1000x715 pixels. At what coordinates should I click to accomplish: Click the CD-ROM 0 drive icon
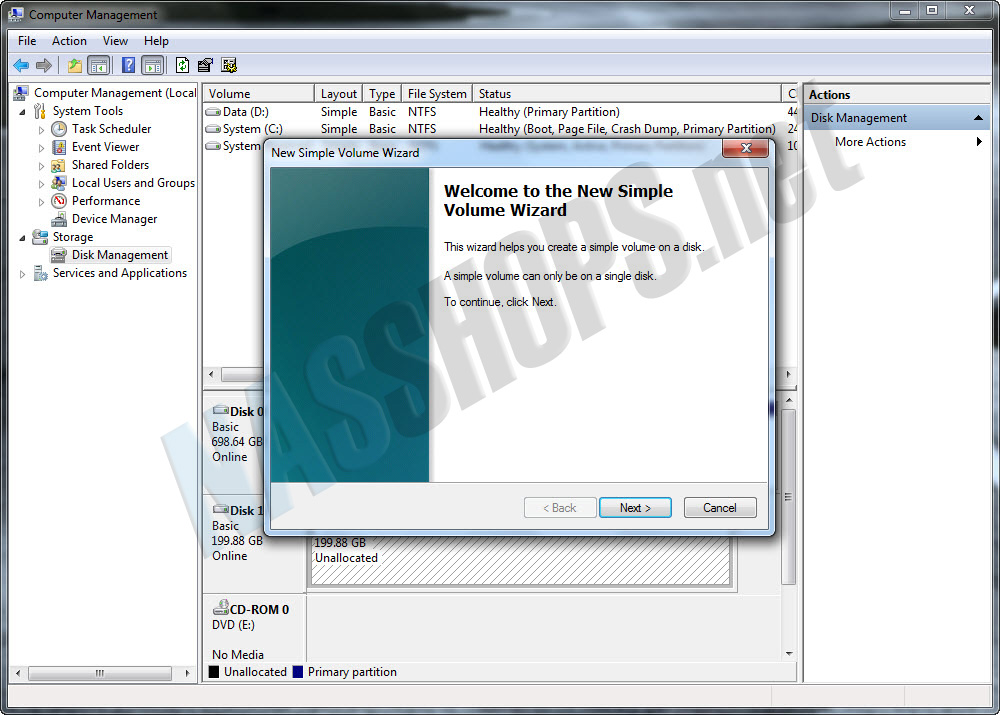[x=221, y=607]
